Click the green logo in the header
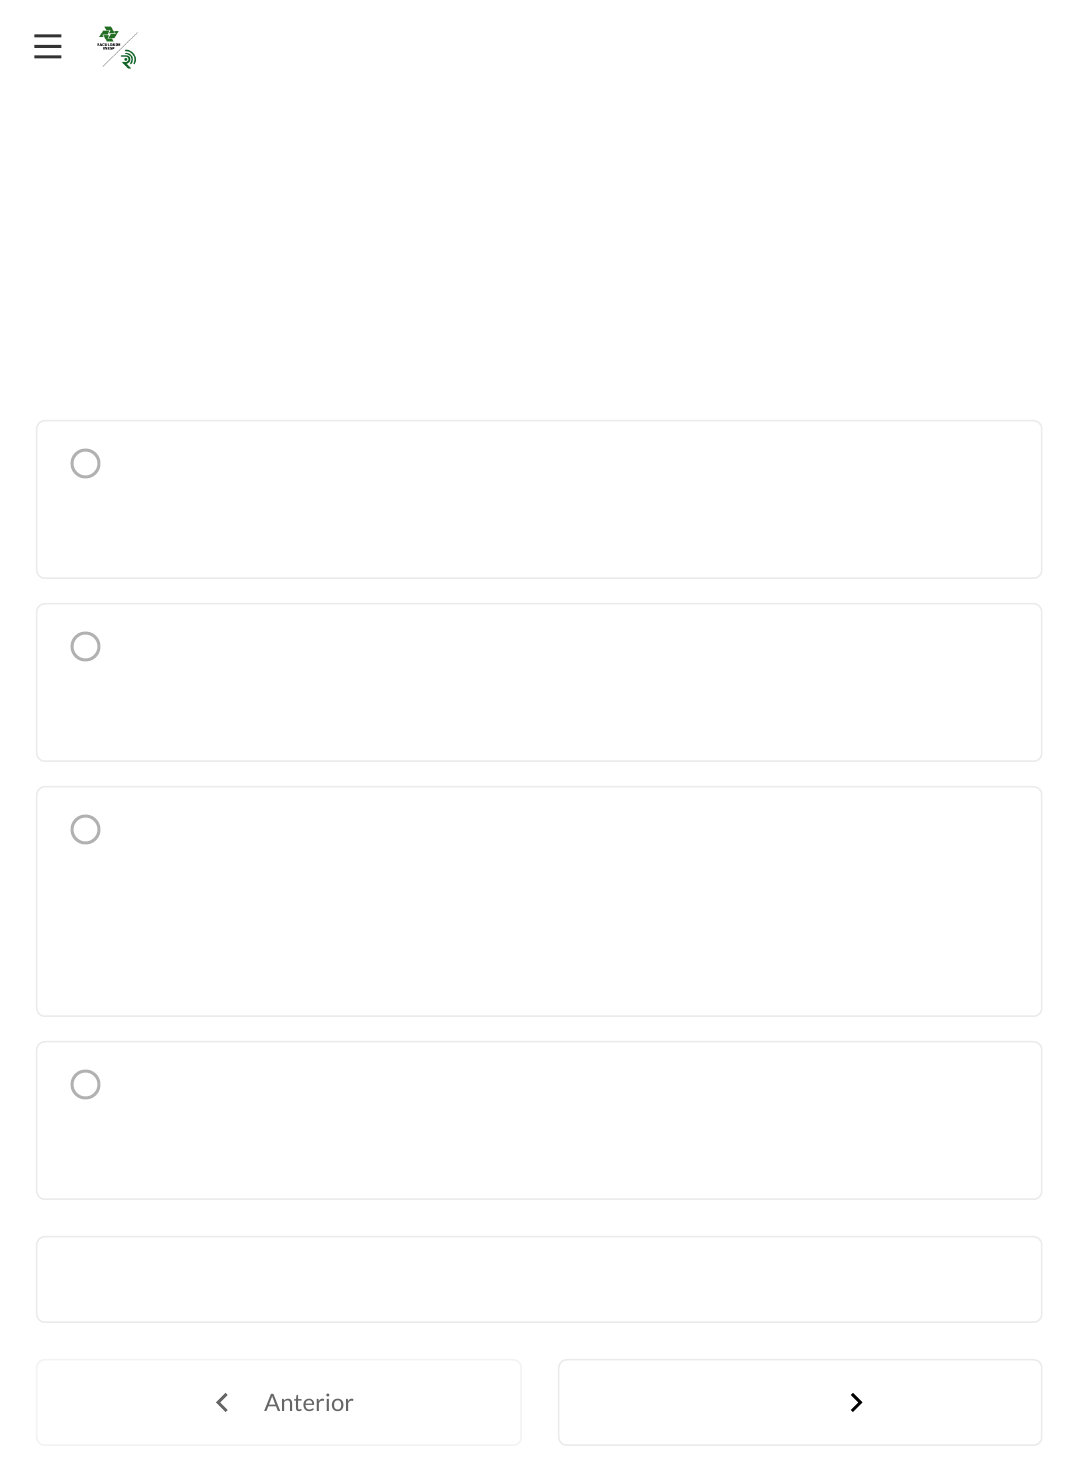This screenshot has width=1078, height=1482. point(117,47)
